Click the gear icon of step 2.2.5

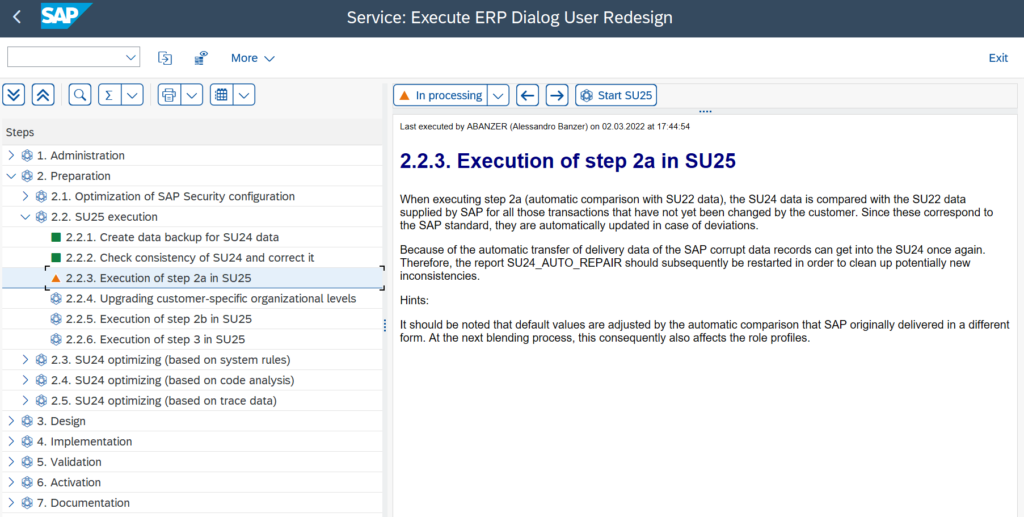pyautogui.click(x=56, y=319)
